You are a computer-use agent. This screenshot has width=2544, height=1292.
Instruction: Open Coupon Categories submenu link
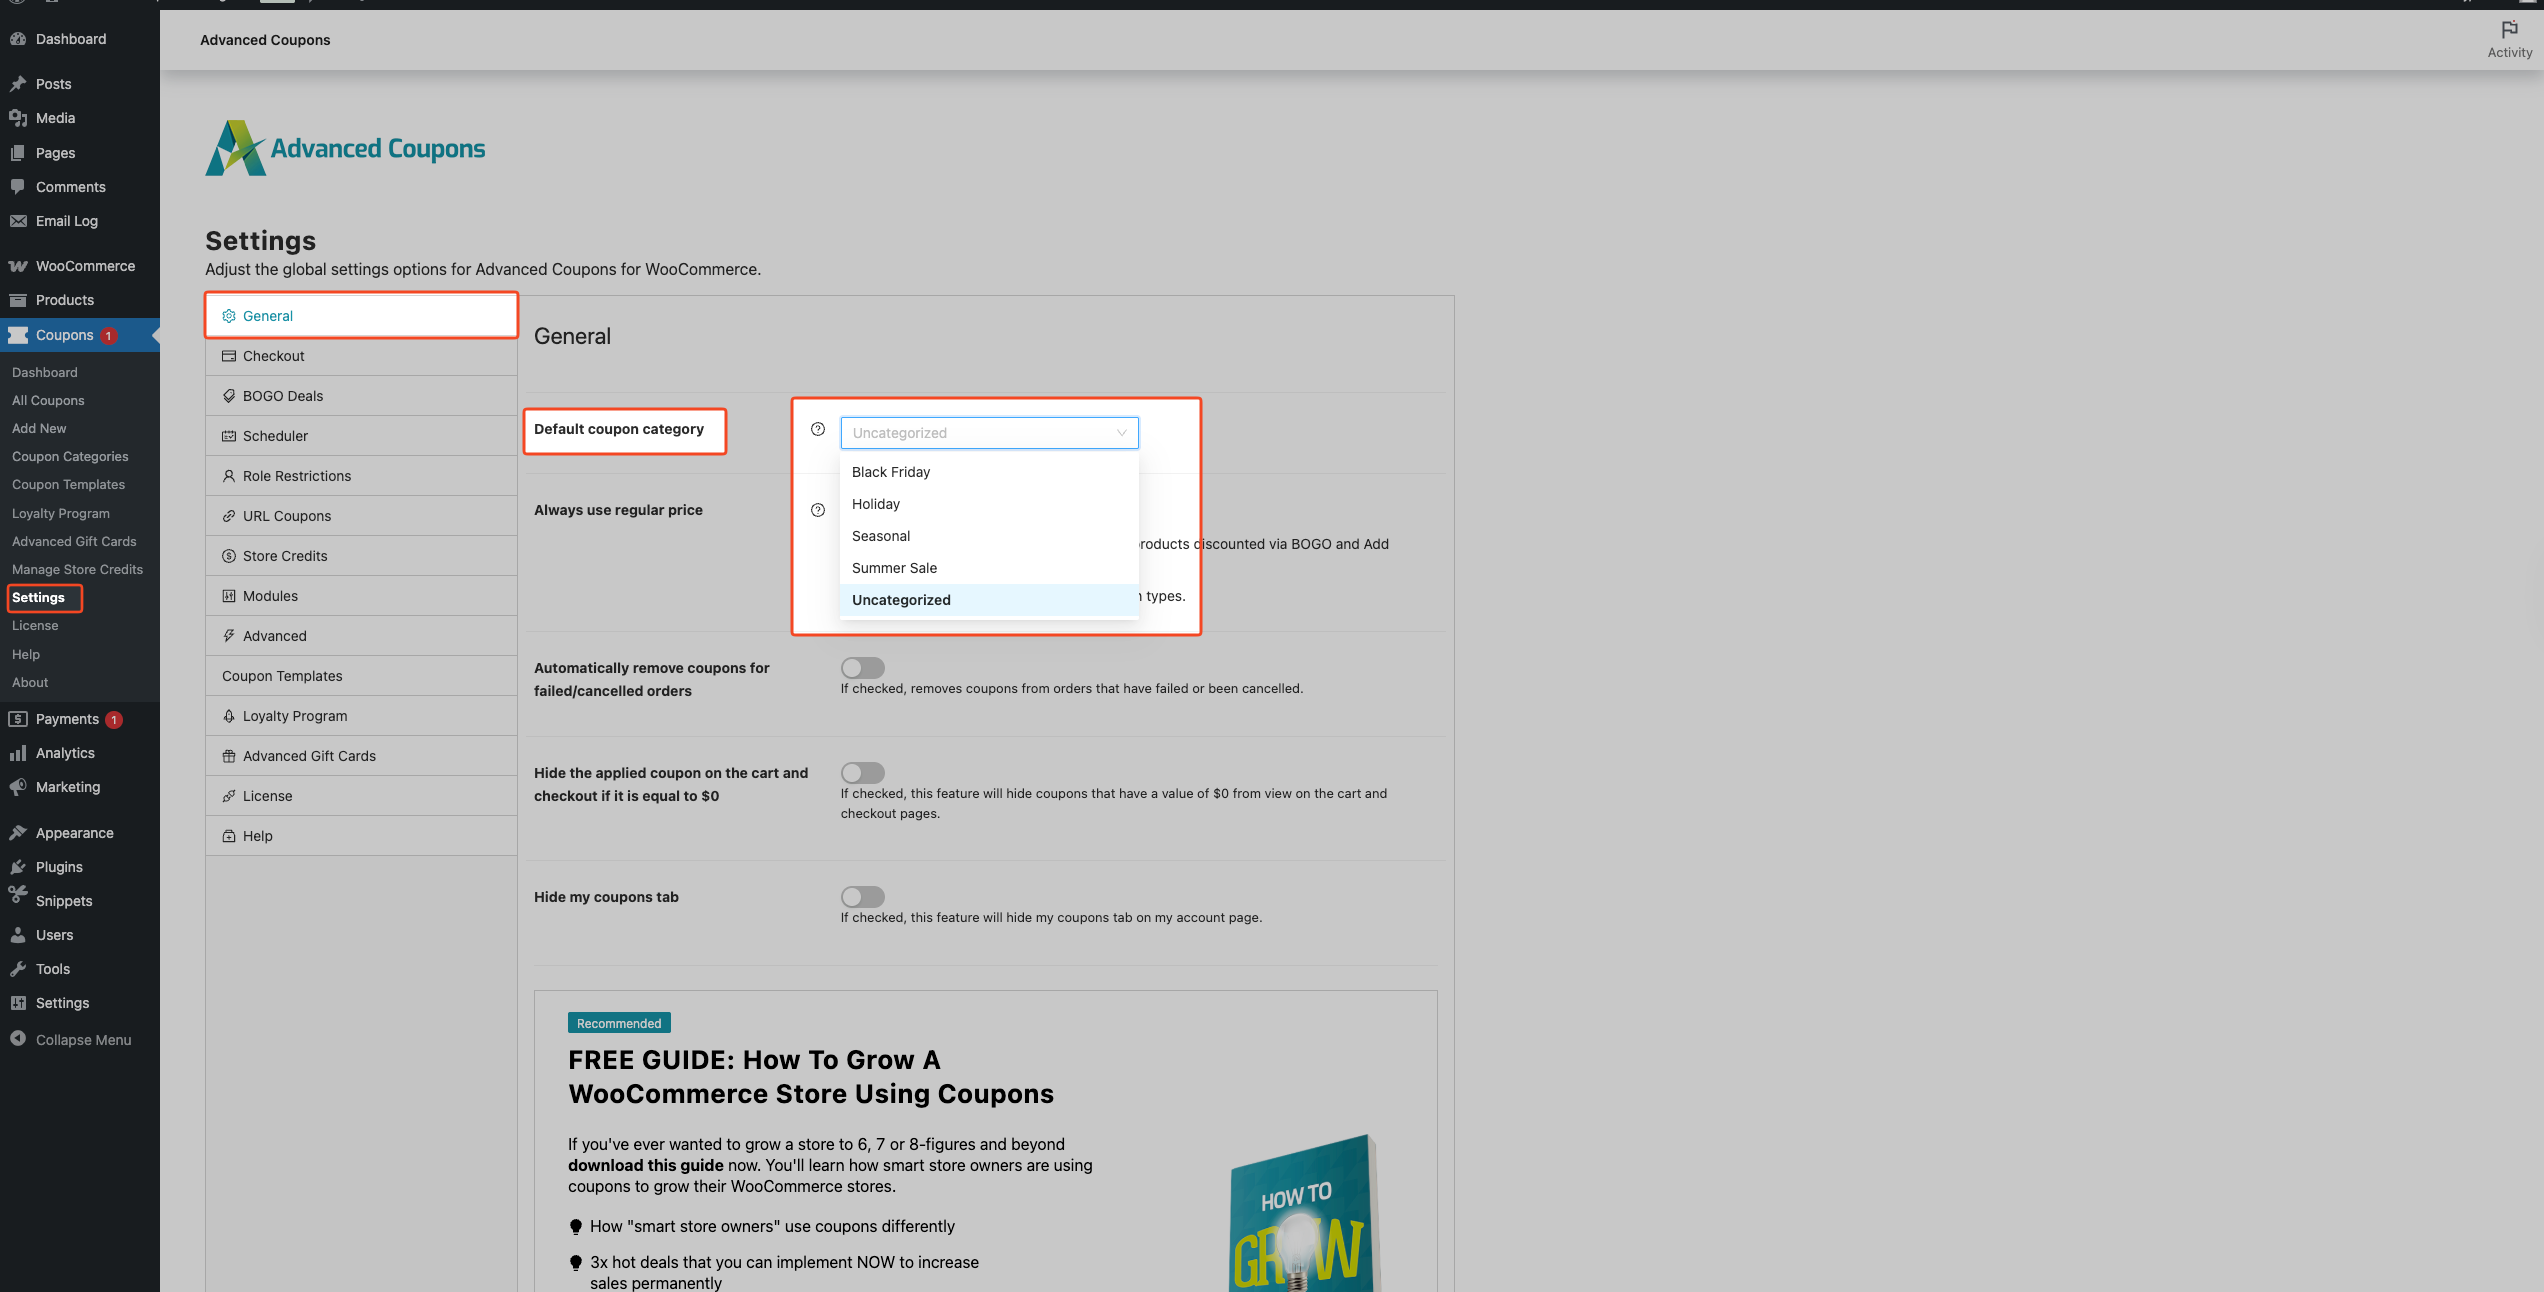point(70,457)
